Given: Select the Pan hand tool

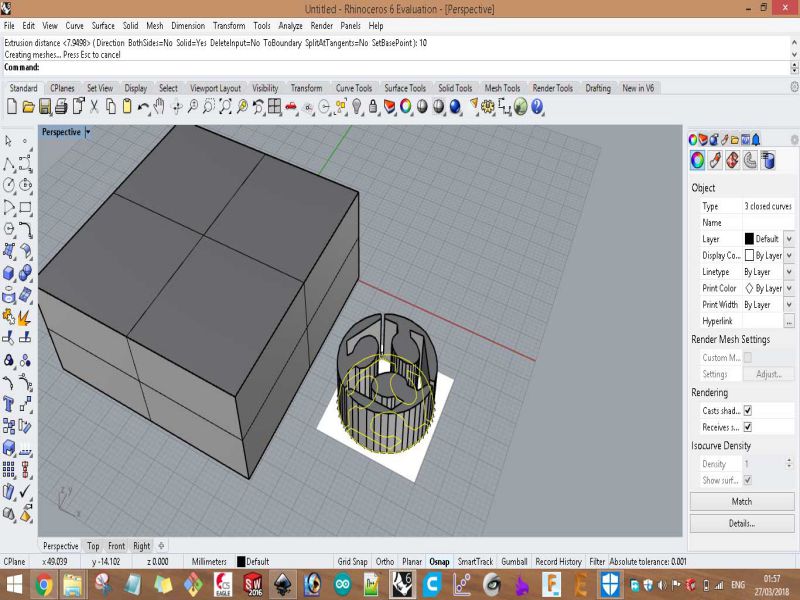Looking at the screenshot, I should (x=159, y=106).
